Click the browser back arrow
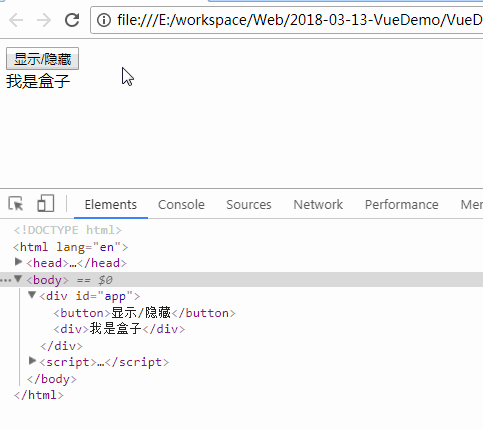 click(16, 20)
